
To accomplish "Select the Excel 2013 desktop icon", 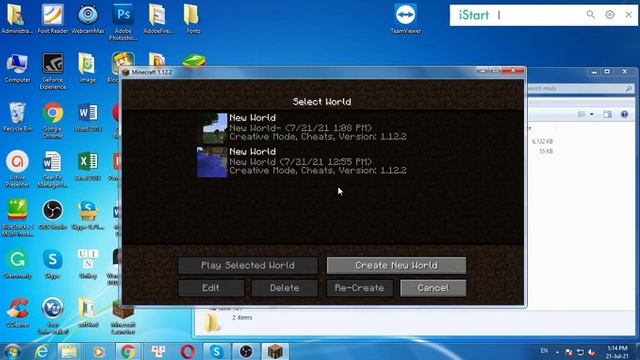I will pyautogui.click(x=88, y=166).
